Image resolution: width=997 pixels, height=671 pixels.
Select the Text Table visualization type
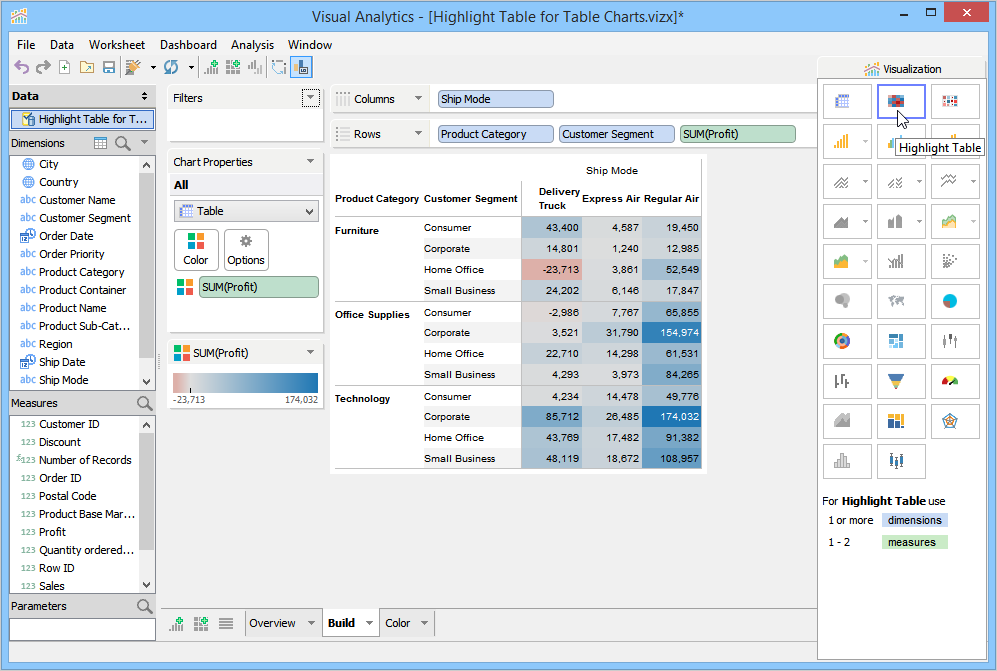click(847, 101)
